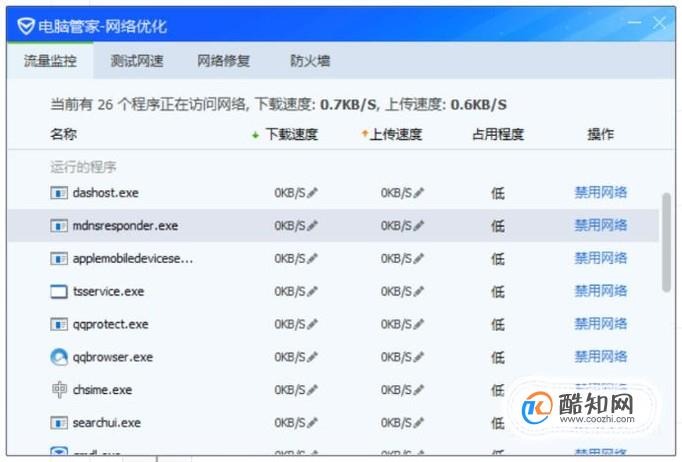The height and width of the screenshot is (462, 682).
Task: Edit upload speed limit pencil for qqprotect.exe
Action: click(418, 324)
